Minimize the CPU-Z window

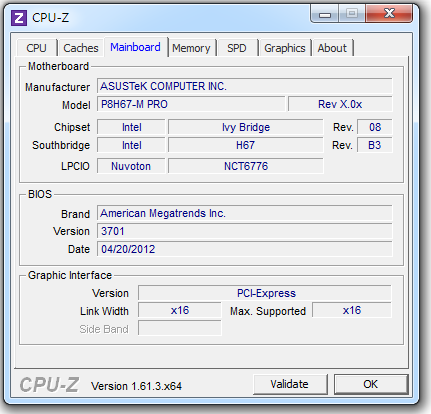325,14
